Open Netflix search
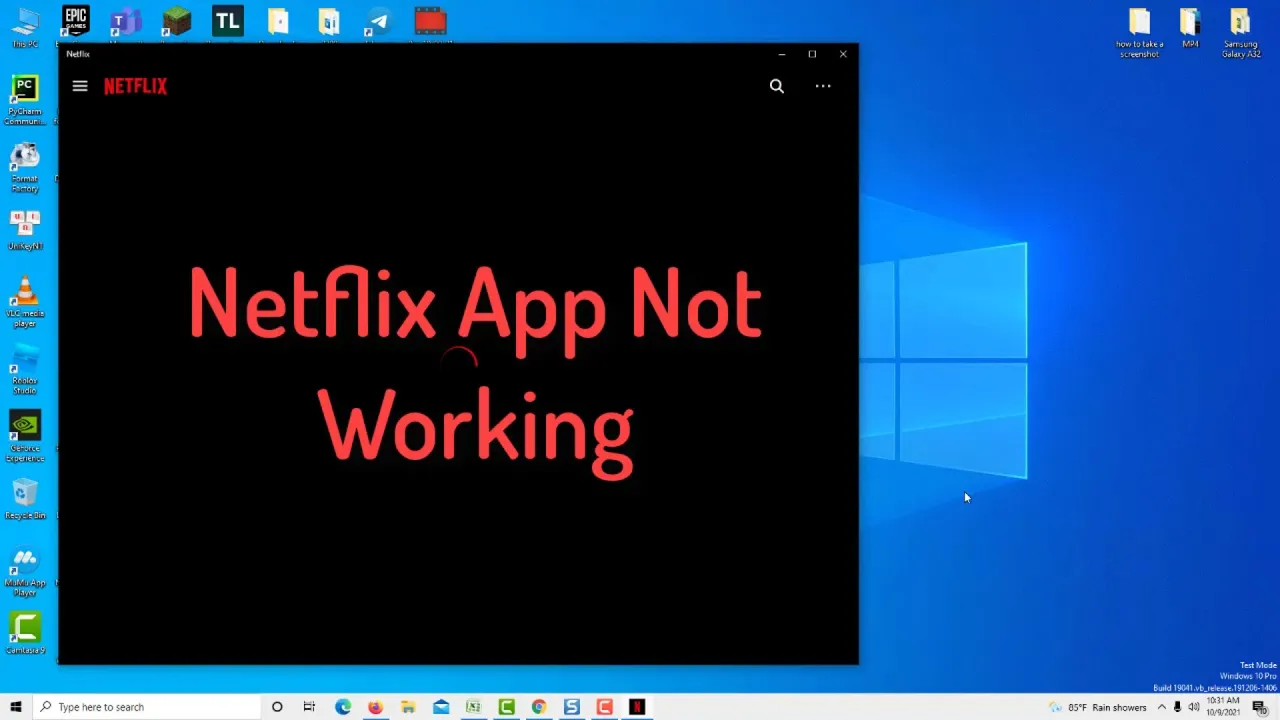Screen dimensions: 1280x720 pyautogui.click(x=777, y=86)
